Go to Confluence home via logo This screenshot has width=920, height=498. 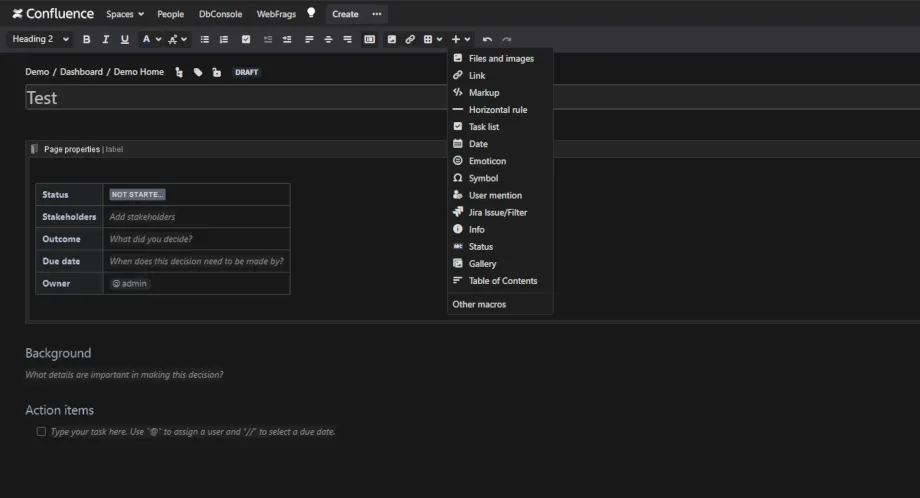[x=53, y=13]
